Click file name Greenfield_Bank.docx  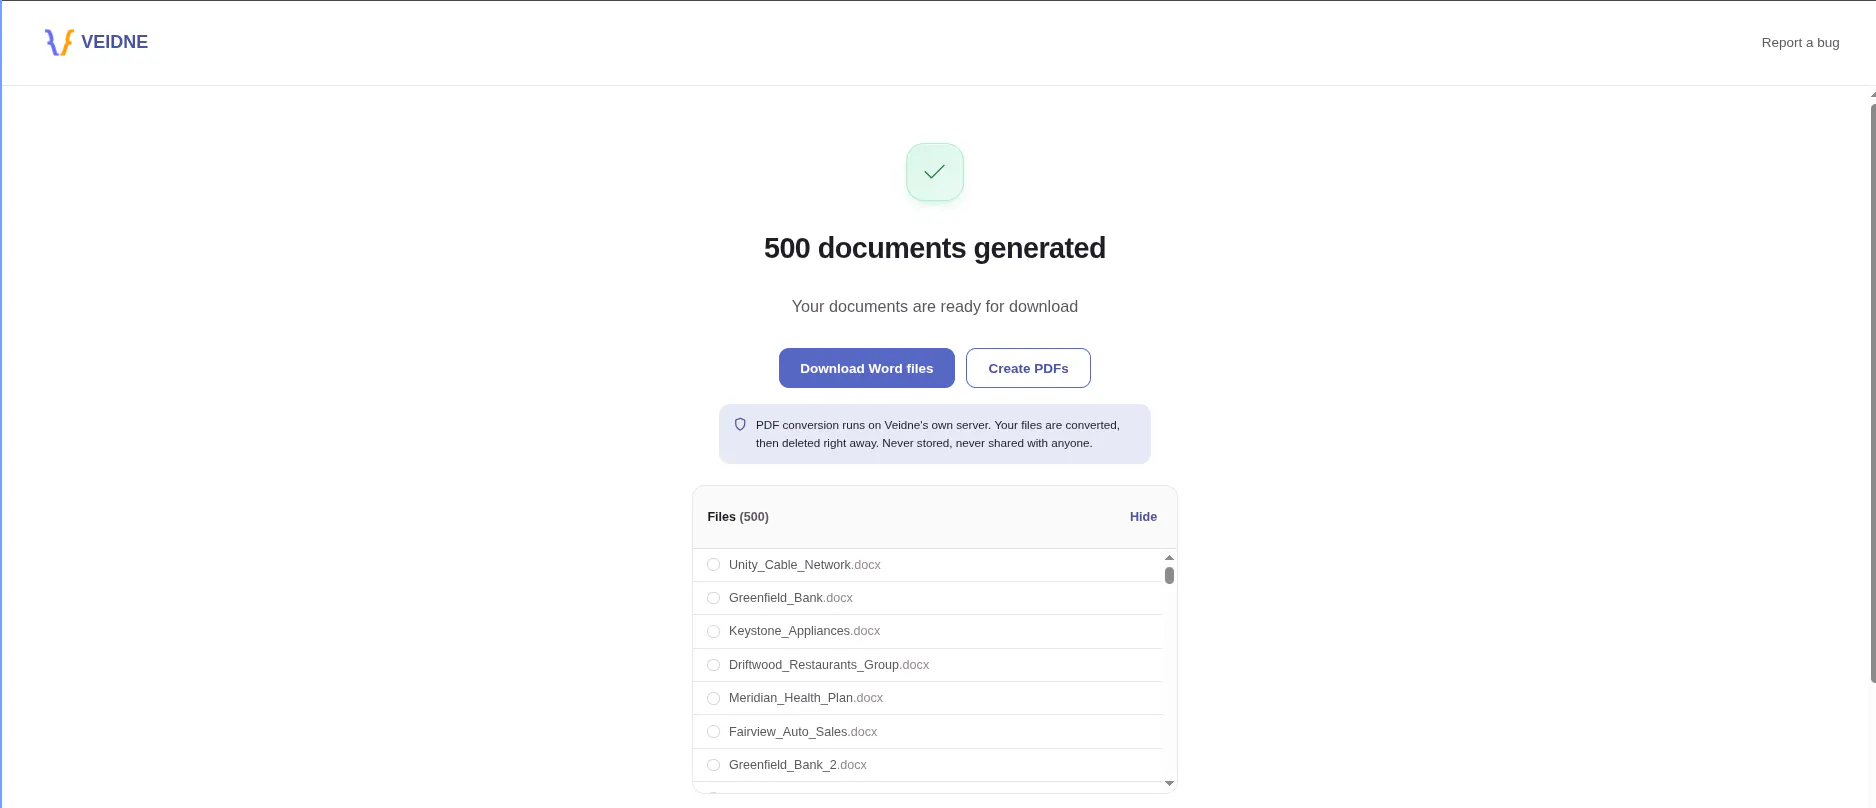pyautogui.click(x=791, y=598)
